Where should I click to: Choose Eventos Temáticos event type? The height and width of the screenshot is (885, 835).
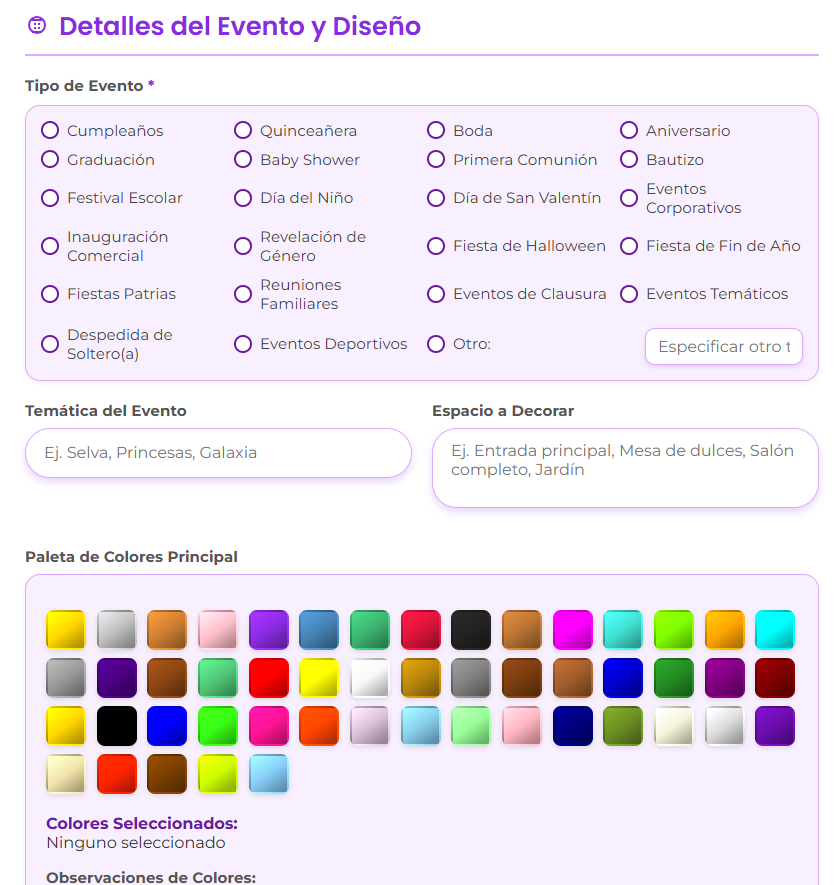pyautogui.click(x=629, y=294)
